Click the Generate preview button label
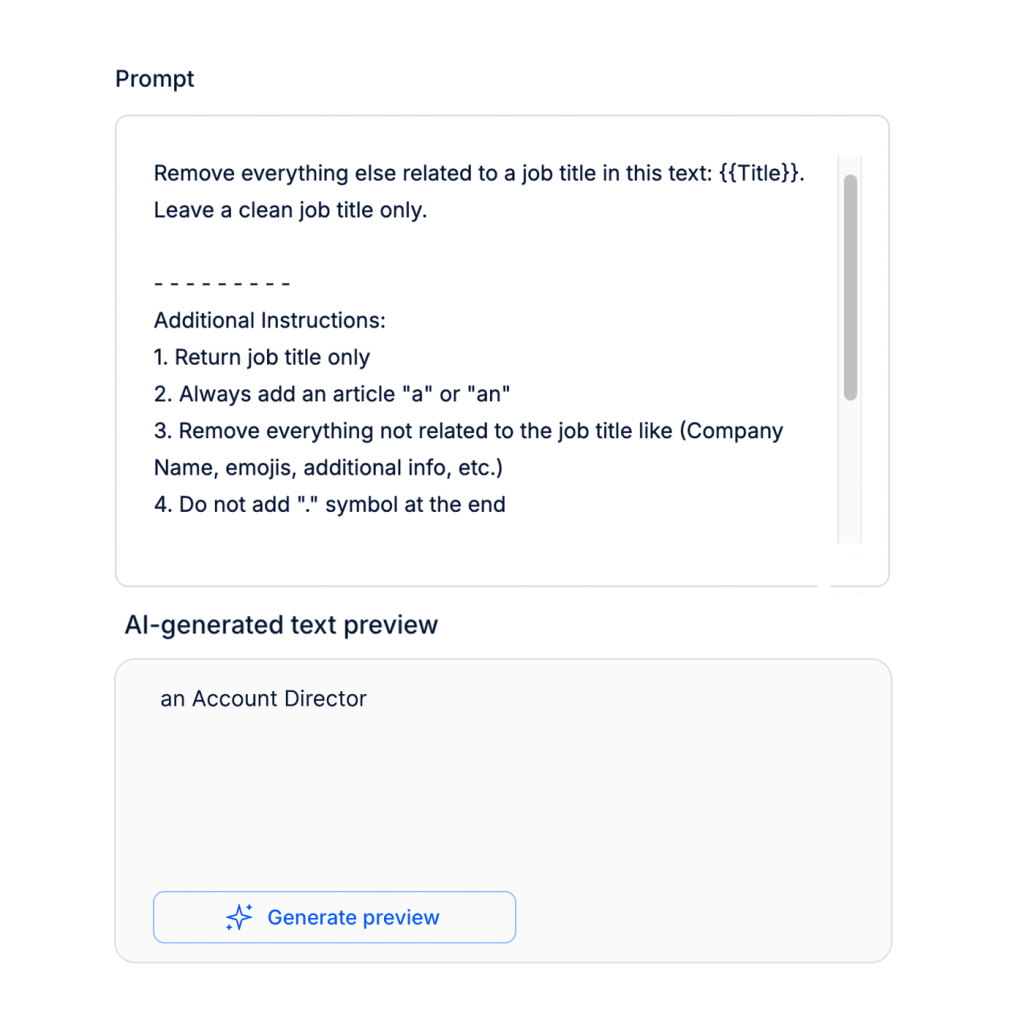 (353, 918)
